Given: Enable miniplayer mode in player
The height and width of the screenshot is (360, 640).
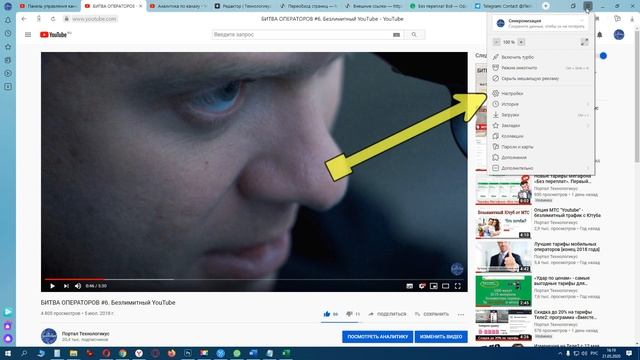Looking at the screenshot, I should click(x=433, y=286).
